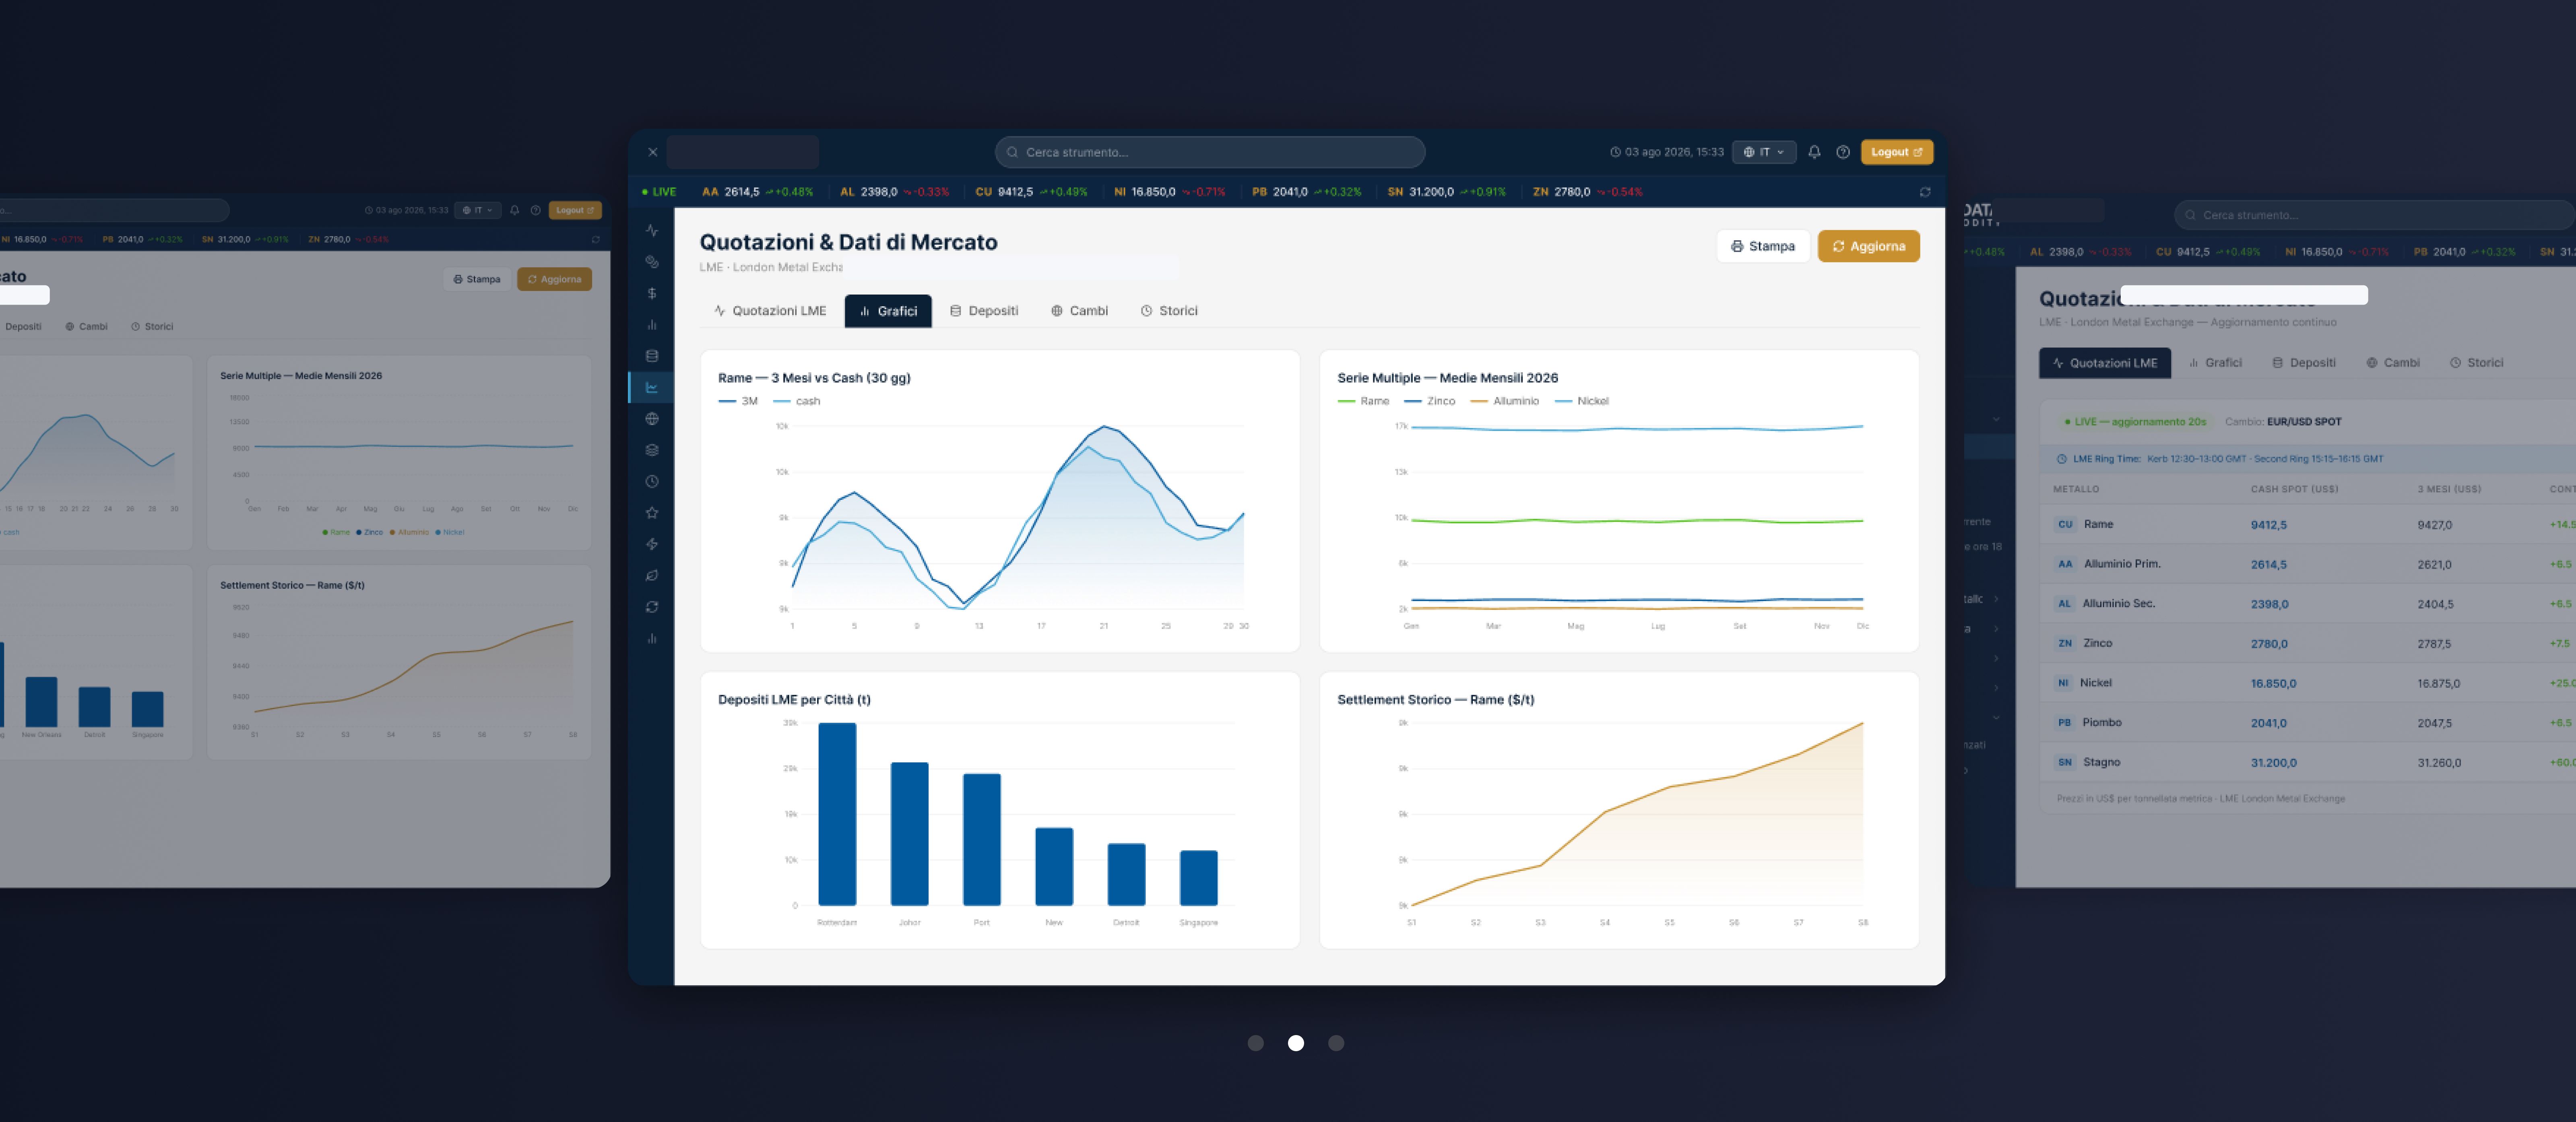
Task: Open notifications bell in center window
Action: 1814,152
